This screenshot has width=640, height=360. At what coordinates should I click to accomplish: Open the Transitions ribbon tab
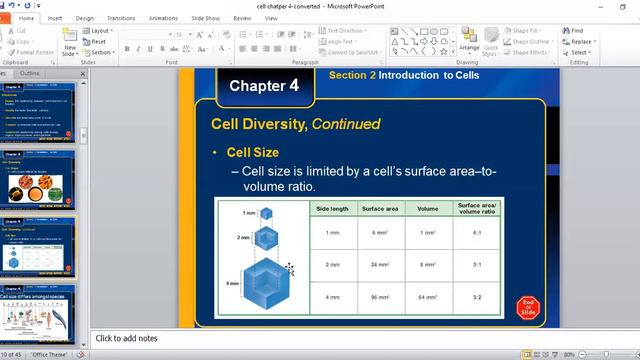click(x=121, y=18)
